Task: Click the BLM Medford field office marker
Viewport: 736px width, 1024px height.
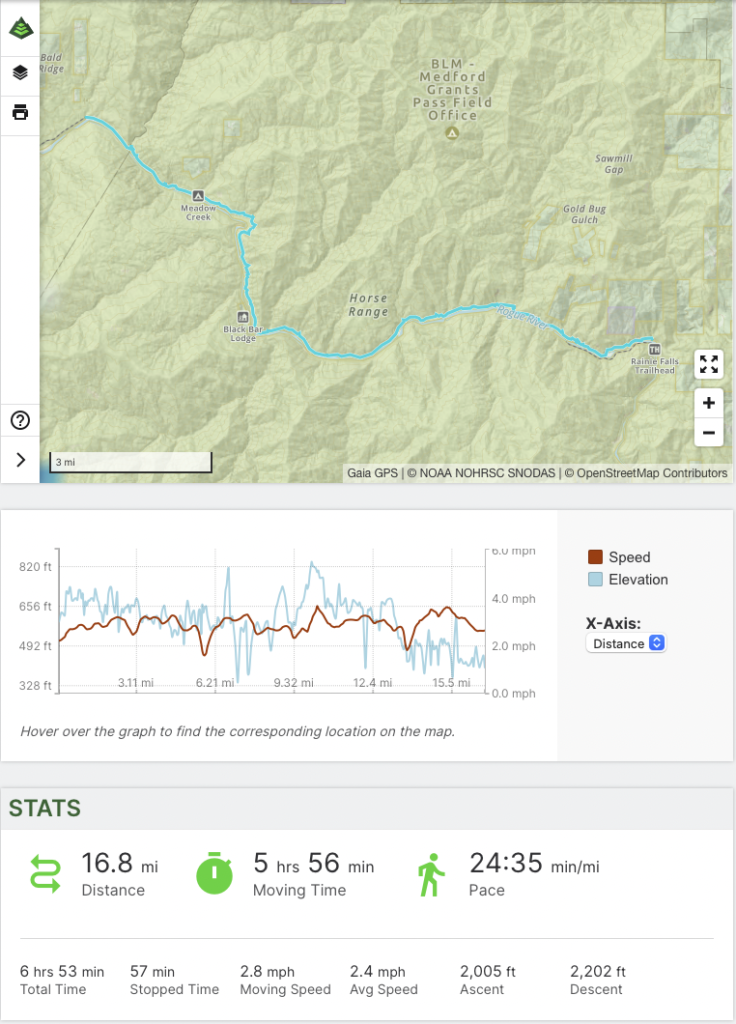Action: click(x=452, y=132)
